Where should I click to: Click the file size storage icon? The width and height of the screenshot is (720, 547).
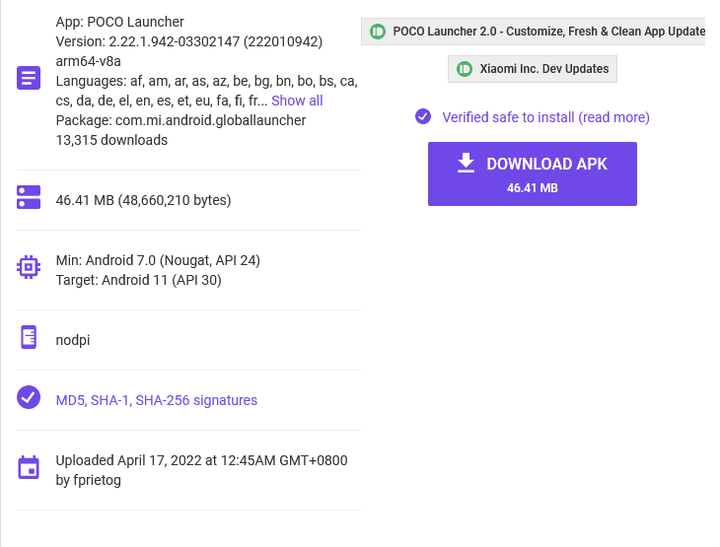point(28,197)
